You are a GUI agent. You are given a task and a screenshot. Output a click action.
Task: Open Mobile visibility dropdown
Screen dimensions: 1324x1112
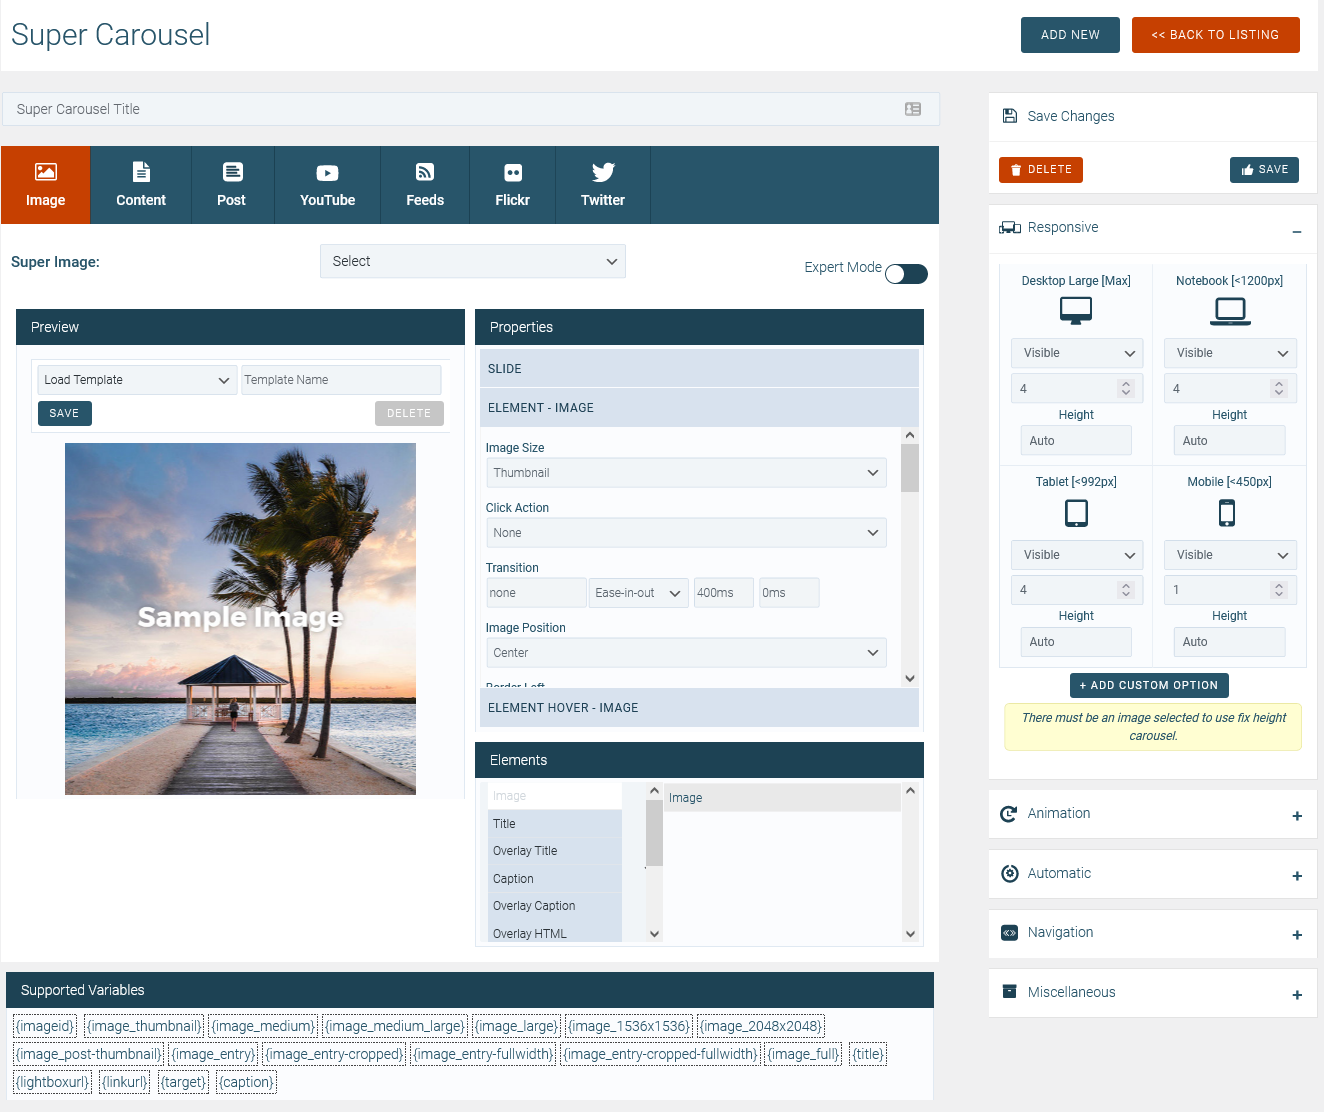tap(1230, 555)
